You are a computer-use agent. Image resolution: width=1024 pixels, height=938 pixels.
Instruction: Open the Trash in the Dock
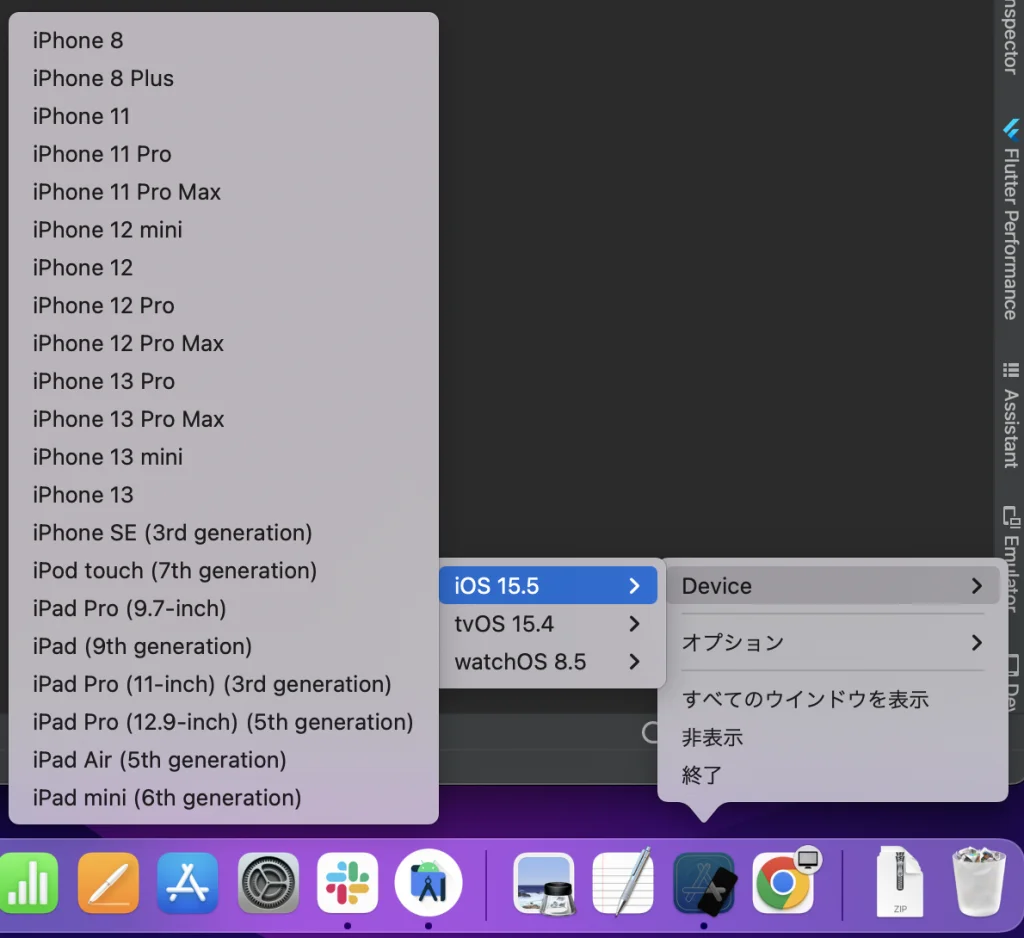pos(979,882)
